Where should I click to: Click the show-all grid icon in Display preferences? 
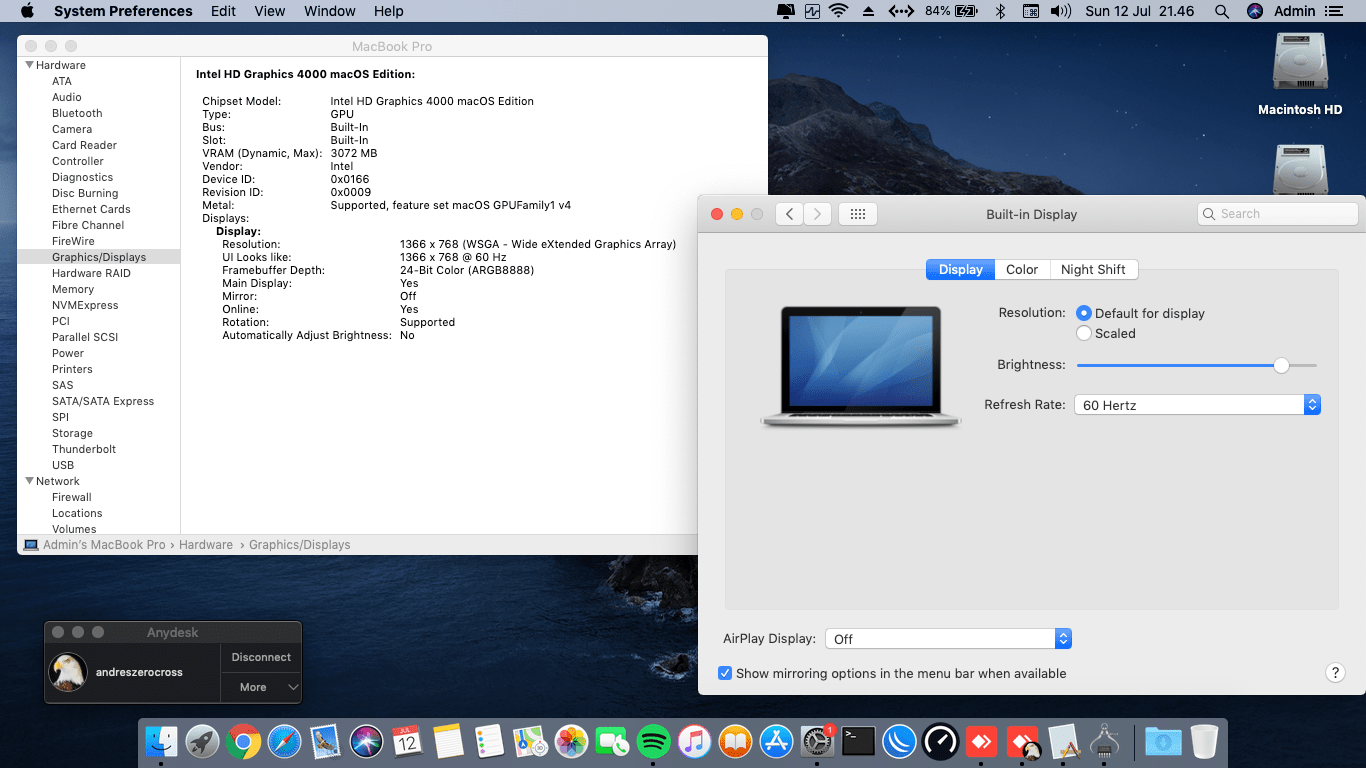tap(857, 214)
